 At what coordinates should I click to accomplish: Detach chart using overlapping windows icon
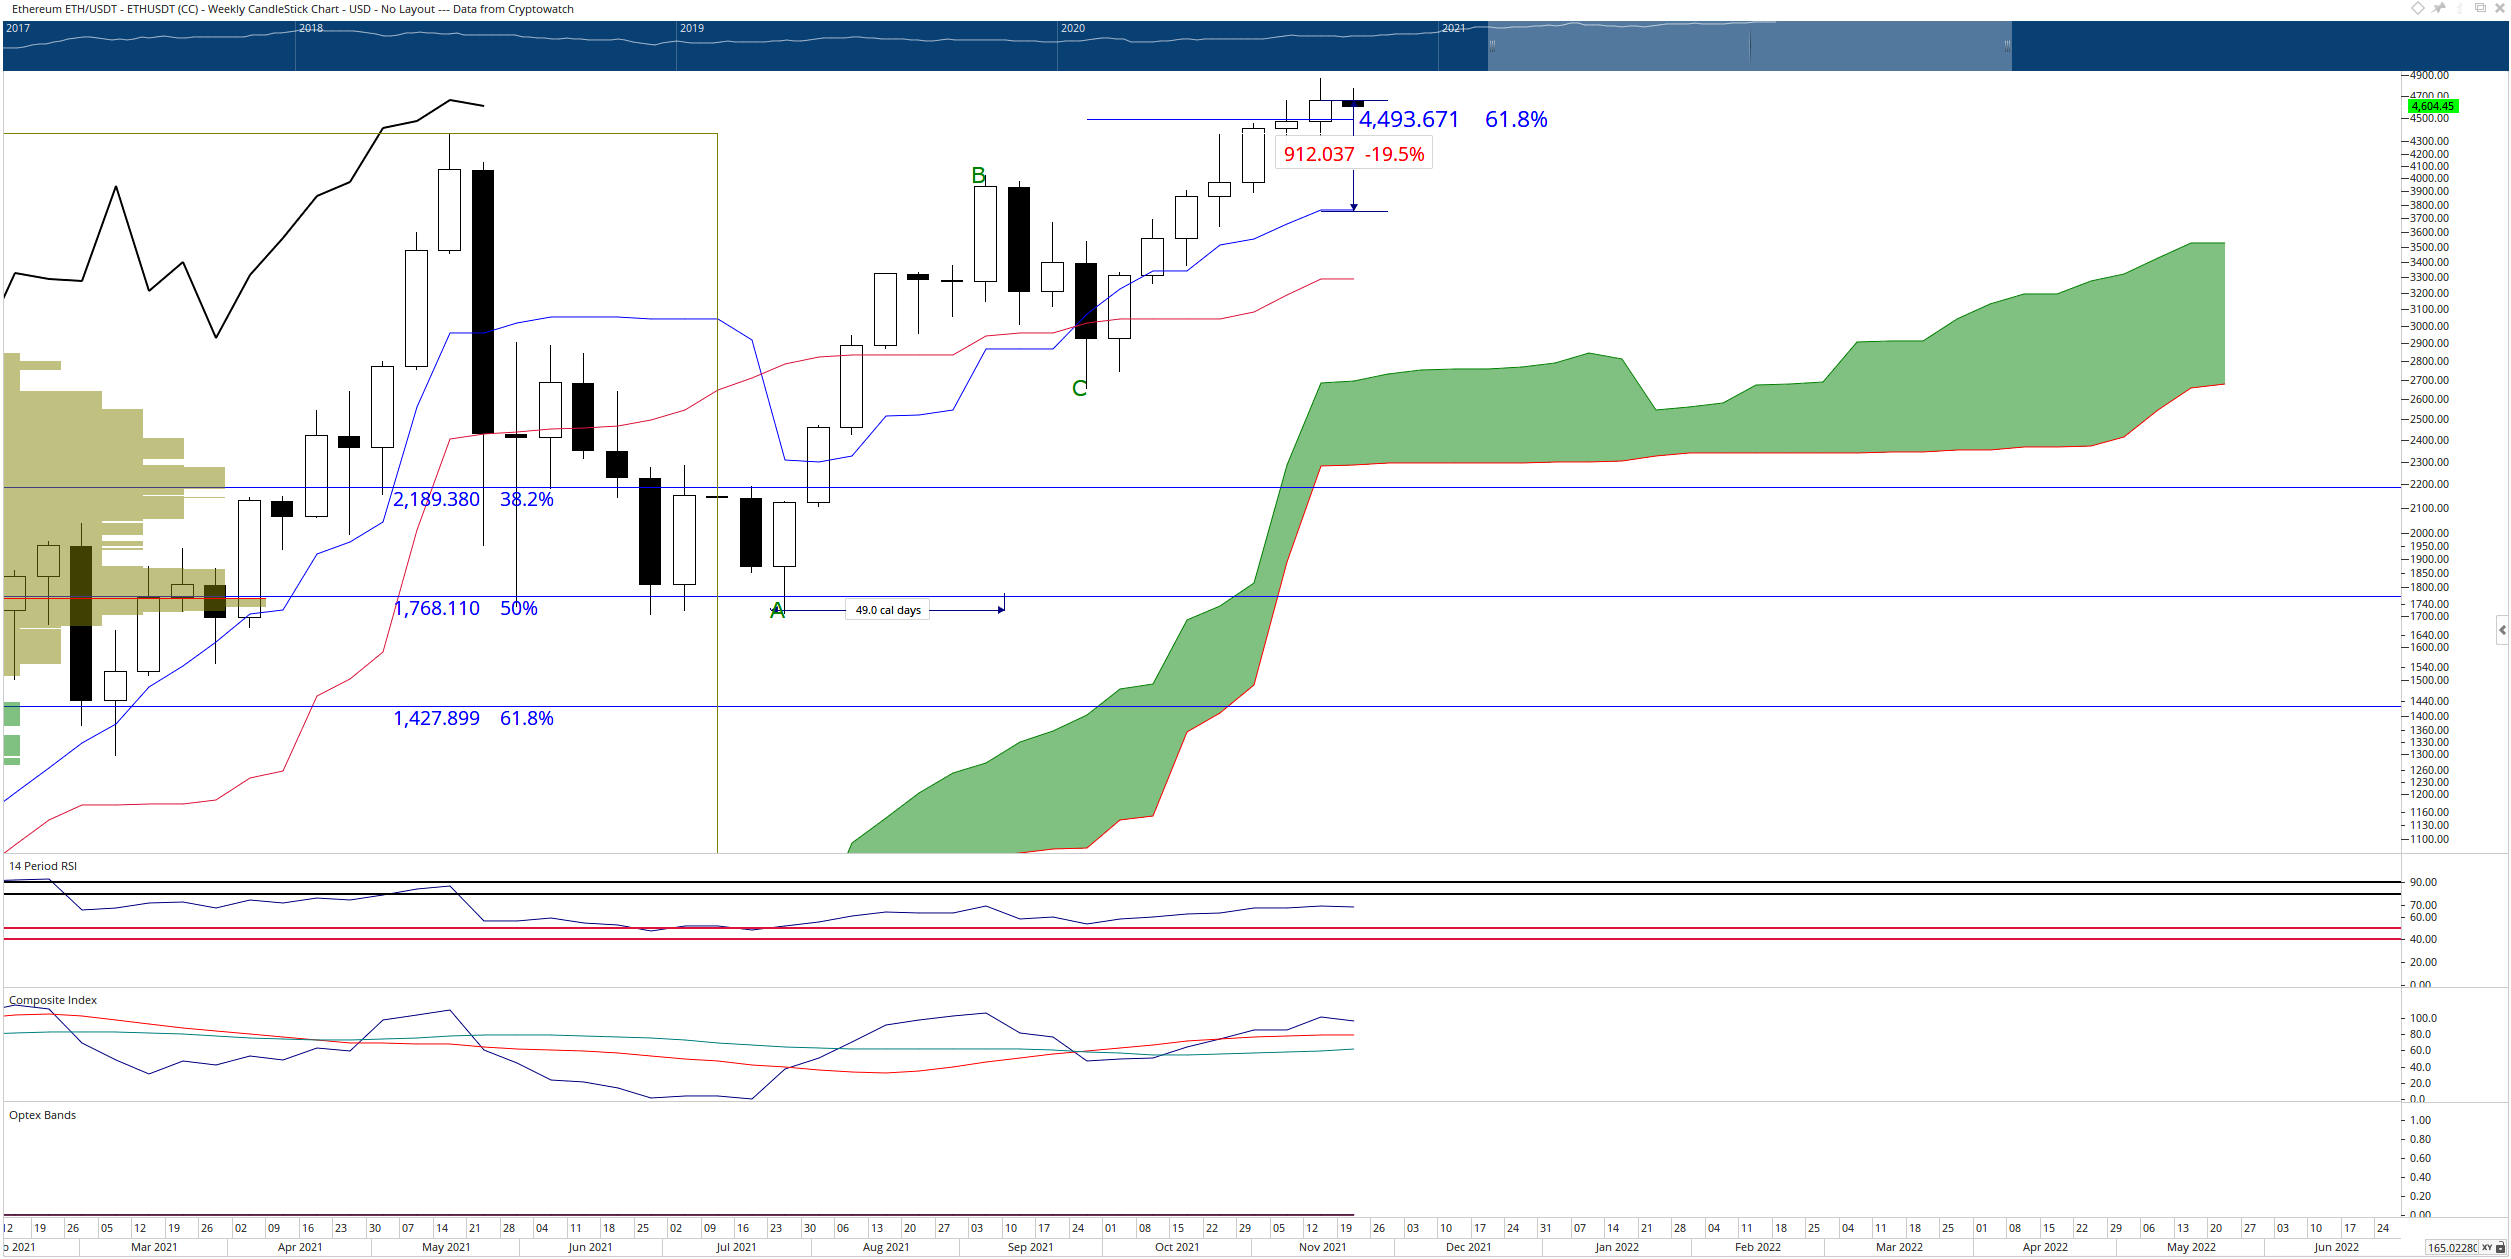[2481, 8]
